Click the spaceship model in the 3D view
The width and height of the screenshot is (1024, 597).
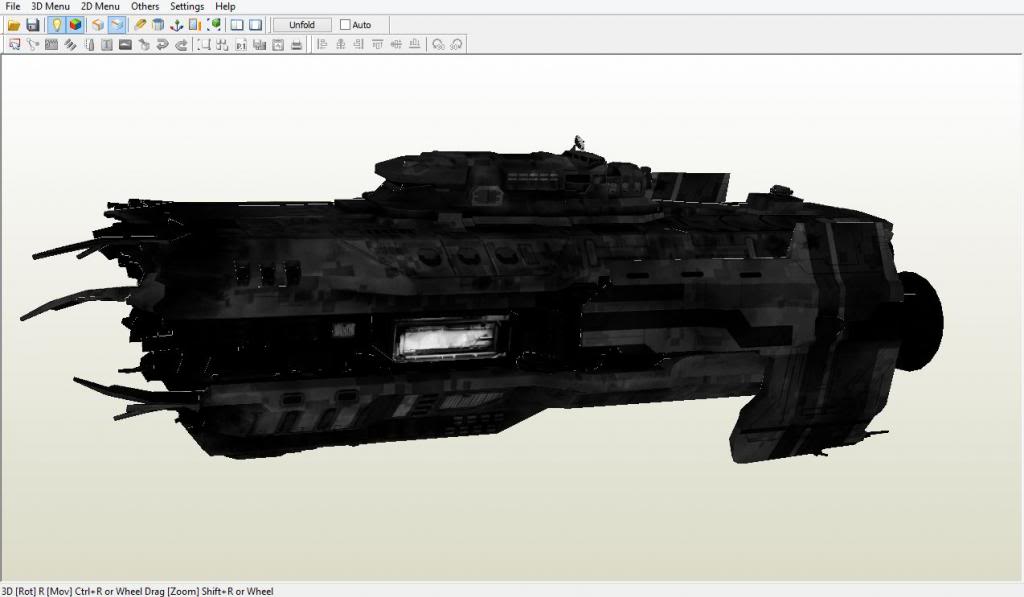(483, 300)
